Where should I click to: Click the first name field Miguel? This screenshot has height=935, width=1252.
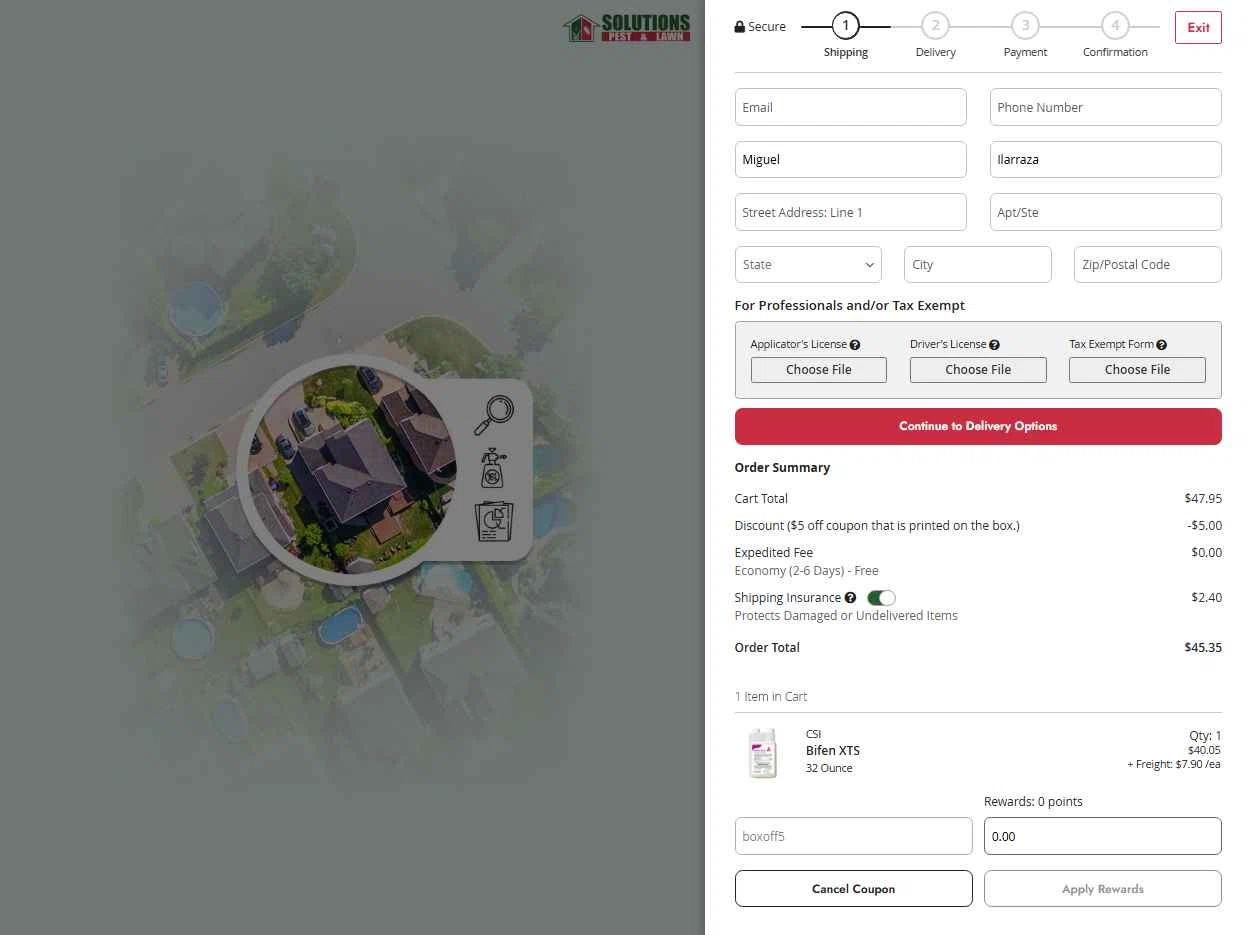tap(851, 160)
